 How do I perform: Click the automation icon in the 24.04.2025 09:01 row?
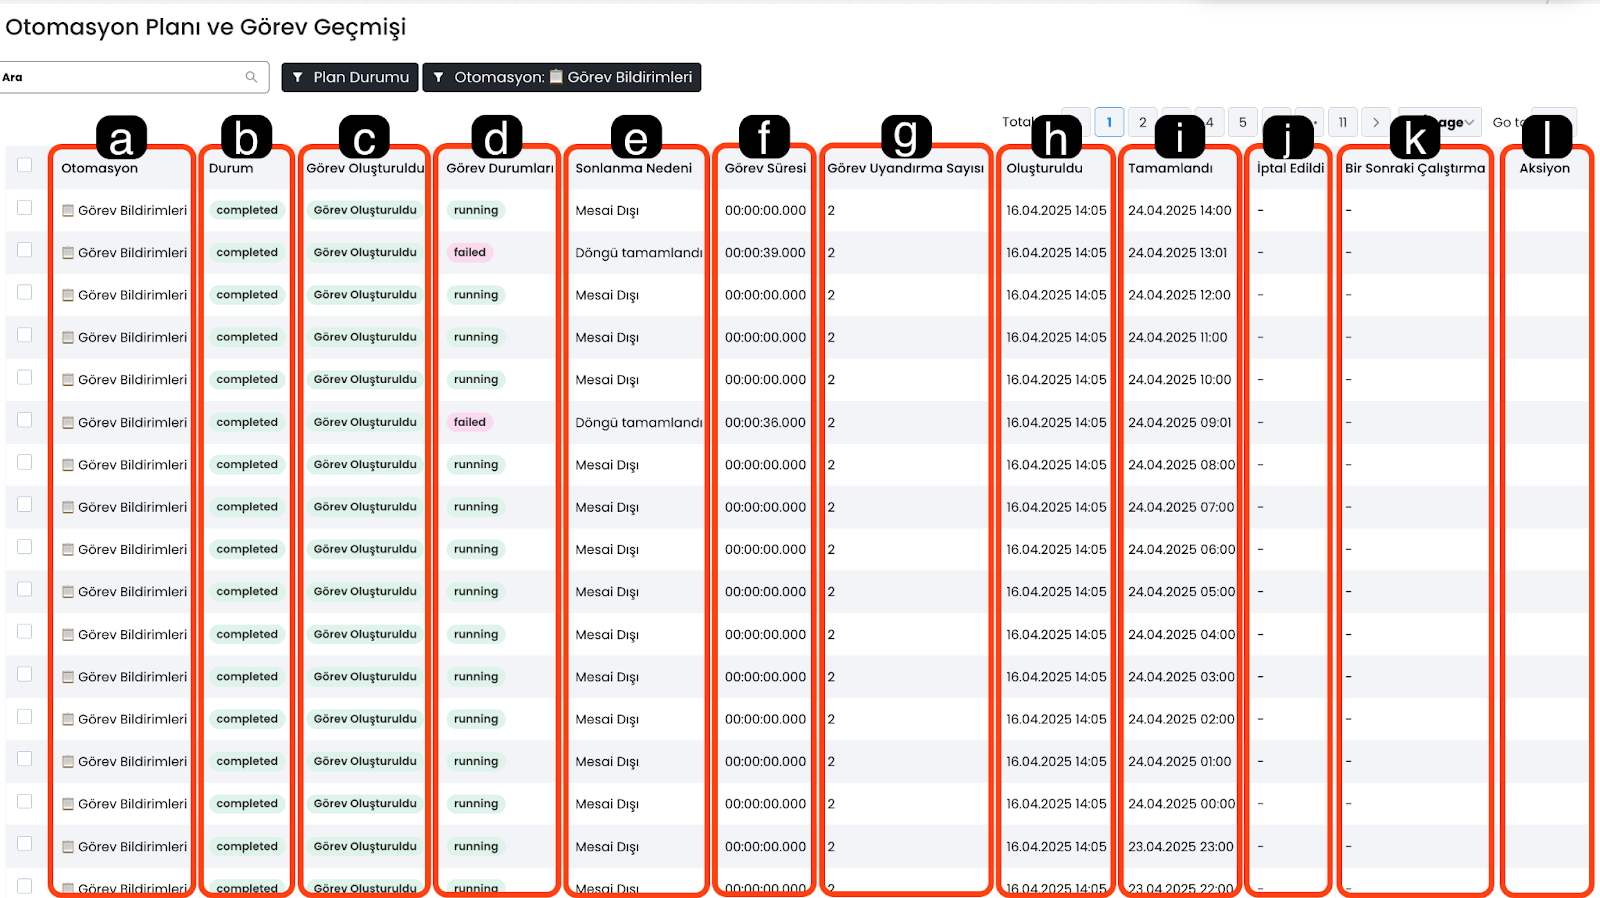68,423
